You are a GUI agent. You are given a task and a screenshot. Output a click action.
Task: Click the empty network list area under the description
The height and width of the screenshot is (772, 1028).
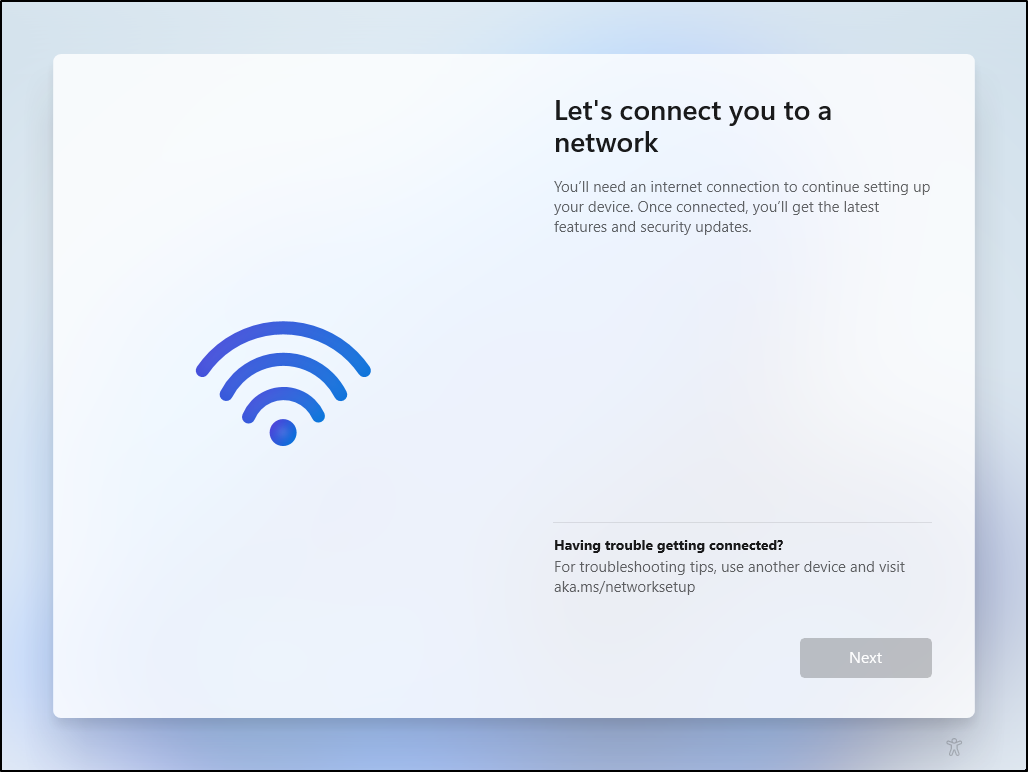(742, 379)
